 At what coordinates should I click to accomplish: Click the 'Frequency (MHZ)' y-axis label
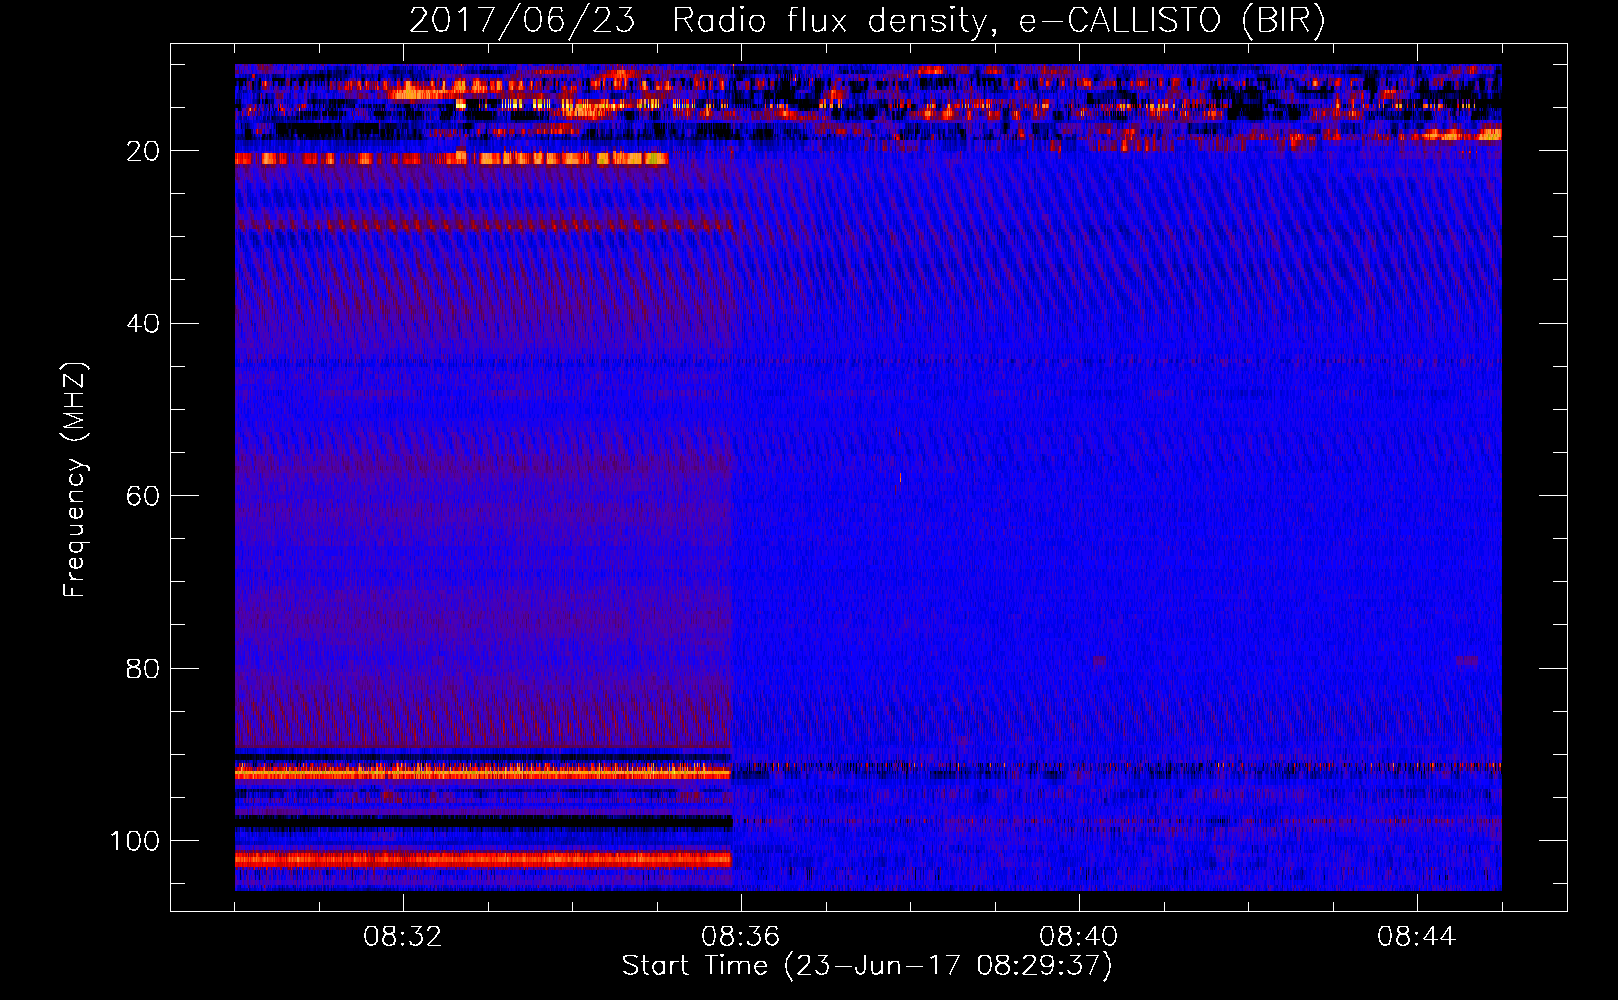click(x=75, y=480)
